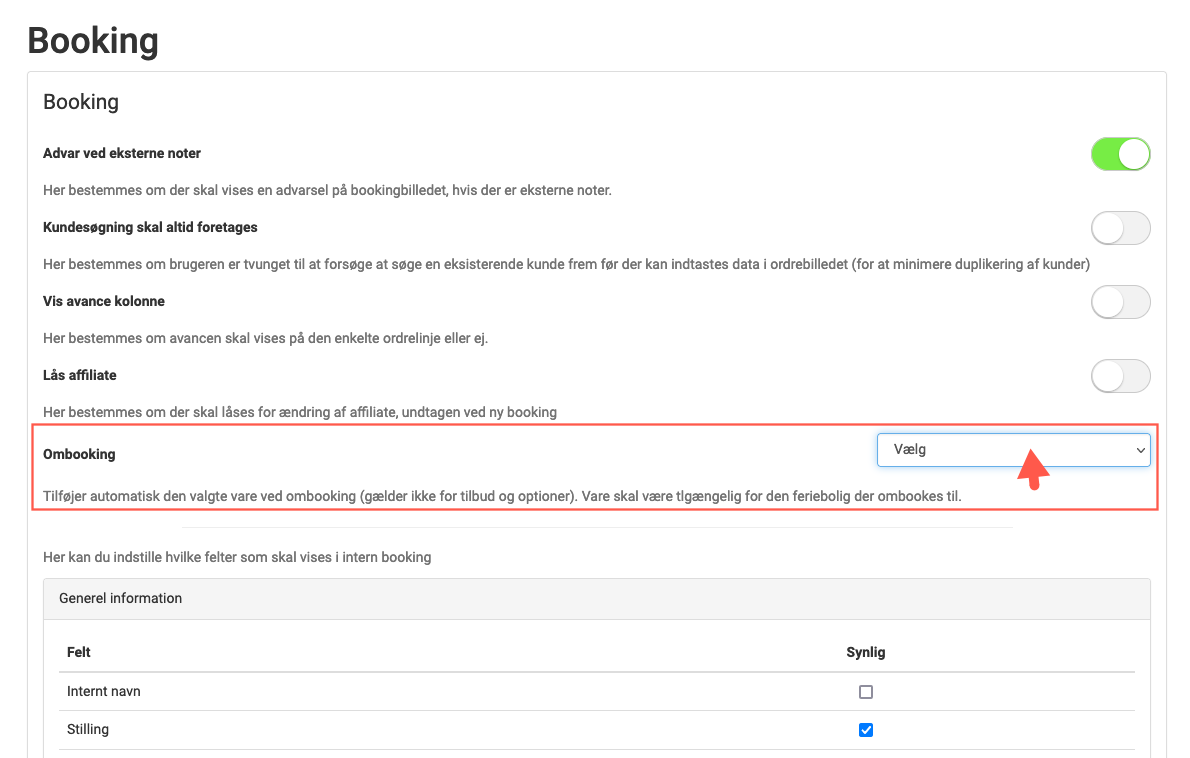The image size is (1190, 758).
Task: Click the large Booking page heading
Action: [93, 41]
